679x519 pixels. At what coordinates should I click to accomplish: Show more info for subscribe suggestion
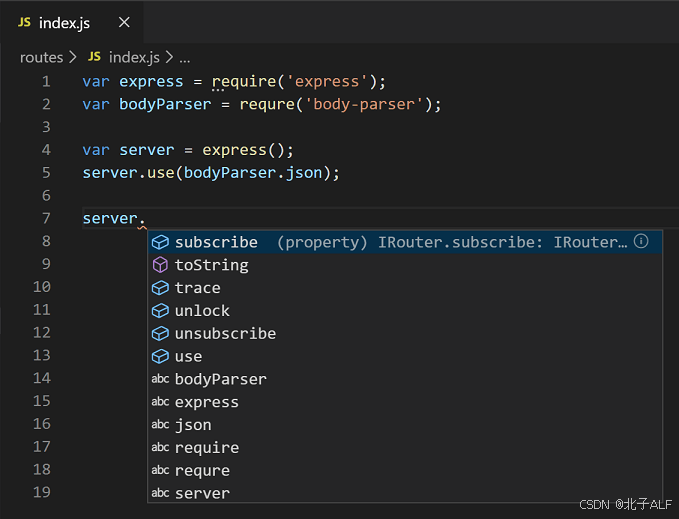click(x=641, y=241)
